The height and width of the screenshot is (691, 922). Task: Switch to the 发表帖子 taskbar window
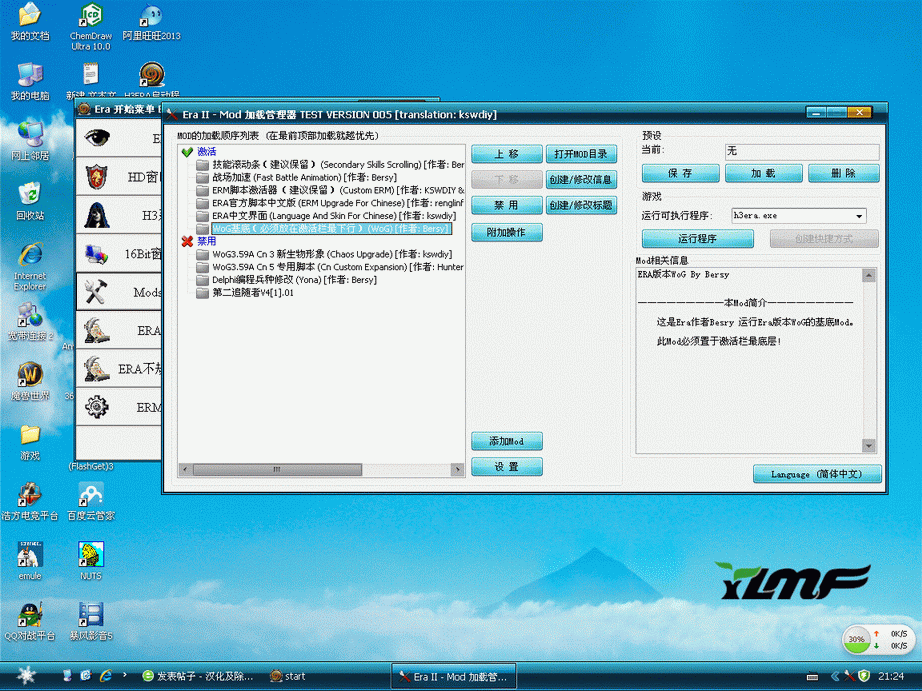pyautogui.click(x=198, y=676)
